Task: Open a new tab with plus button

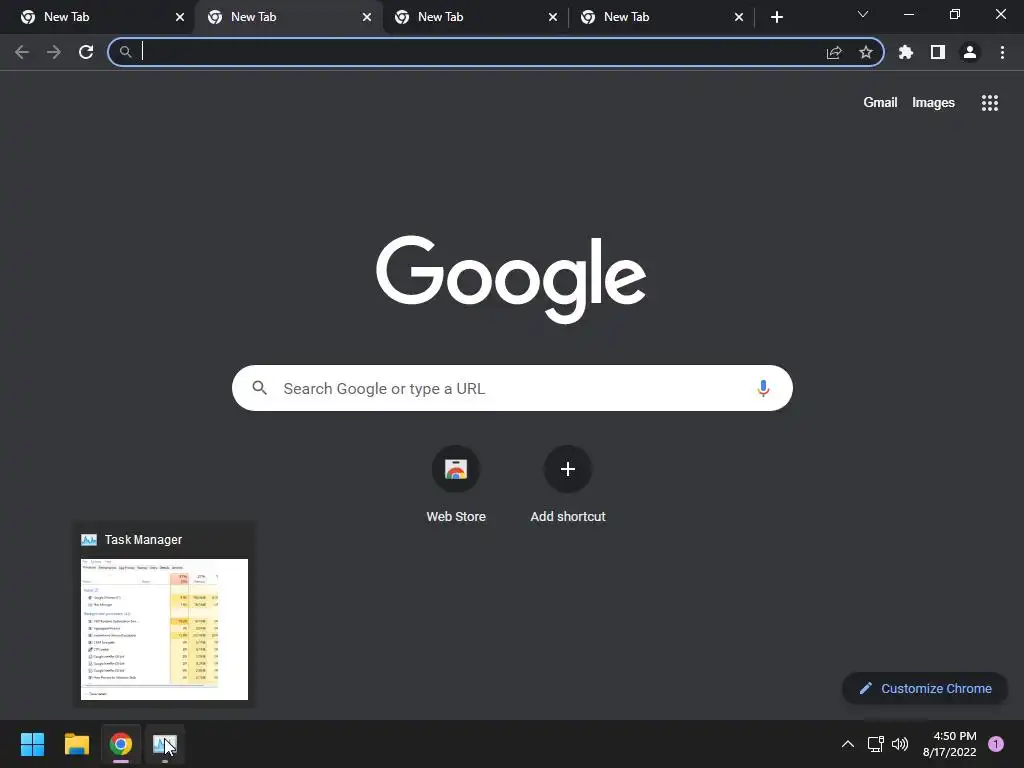Action: coord(776,17)
